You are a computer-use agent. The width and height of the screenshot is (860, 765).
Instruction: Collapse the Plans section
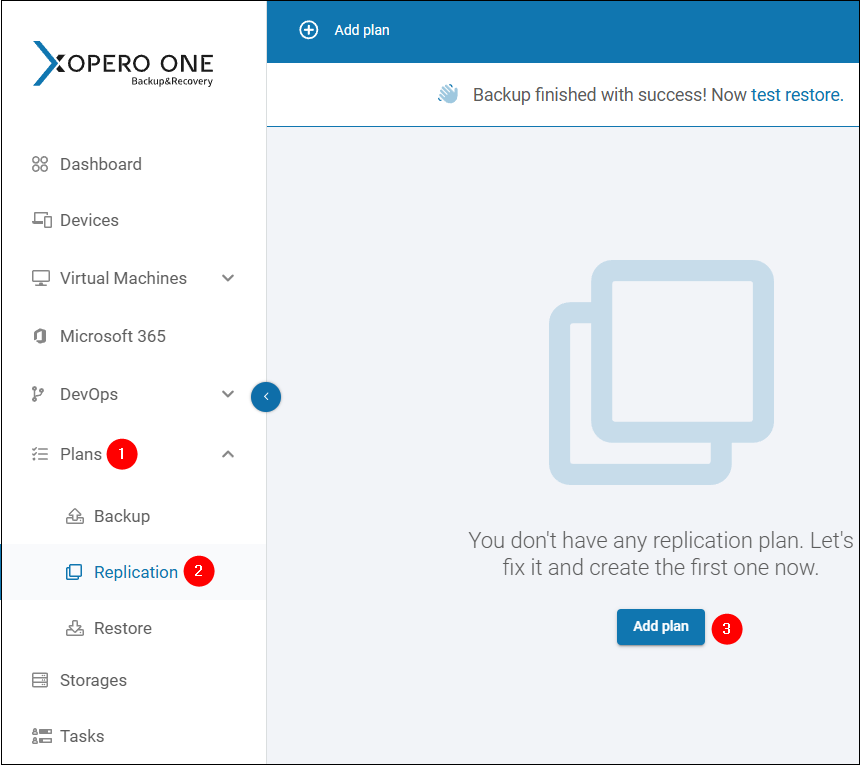coord(228,453)
